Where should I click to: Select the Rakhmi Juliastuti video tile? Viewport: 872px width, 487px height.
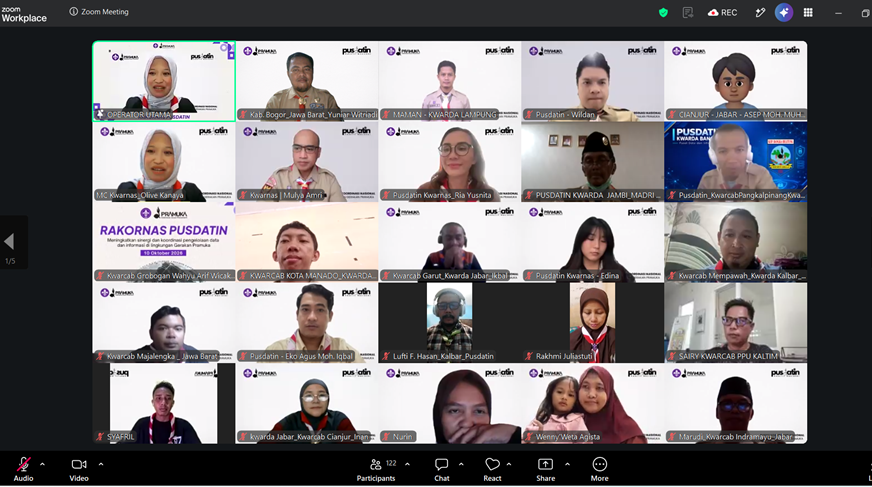[x=593, y=323]
